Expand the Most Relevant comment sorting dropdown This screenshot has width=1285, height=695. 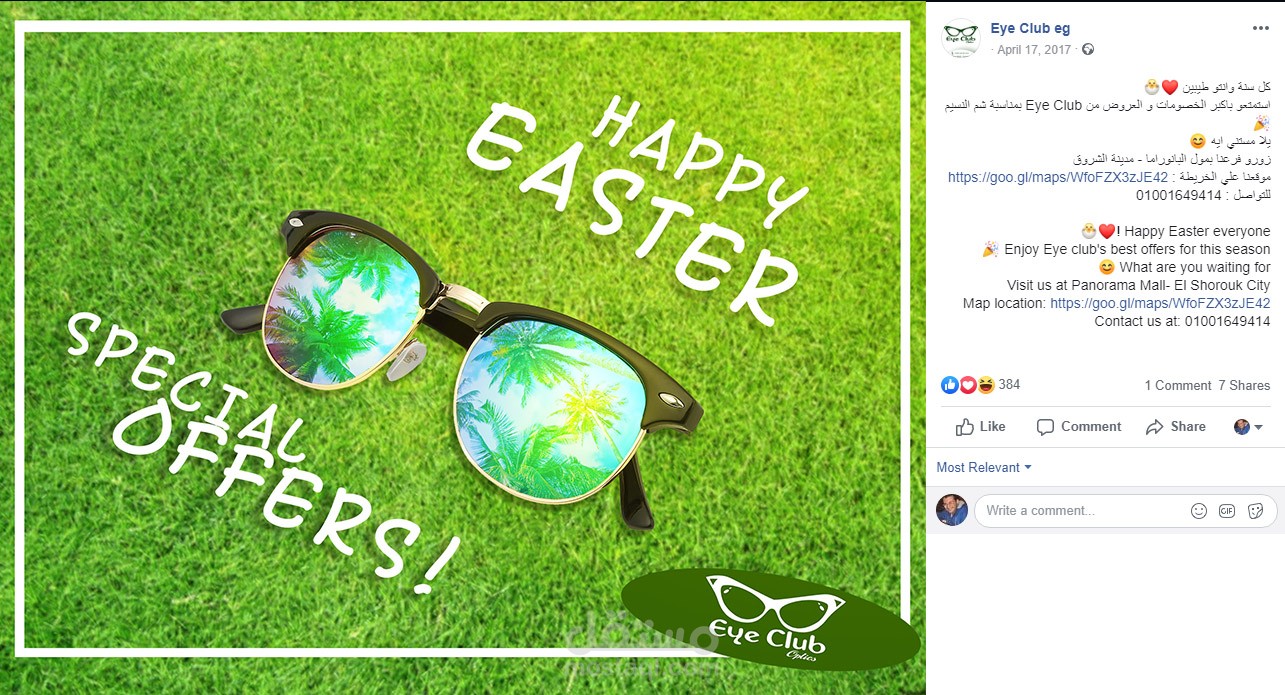coord(984,467)
